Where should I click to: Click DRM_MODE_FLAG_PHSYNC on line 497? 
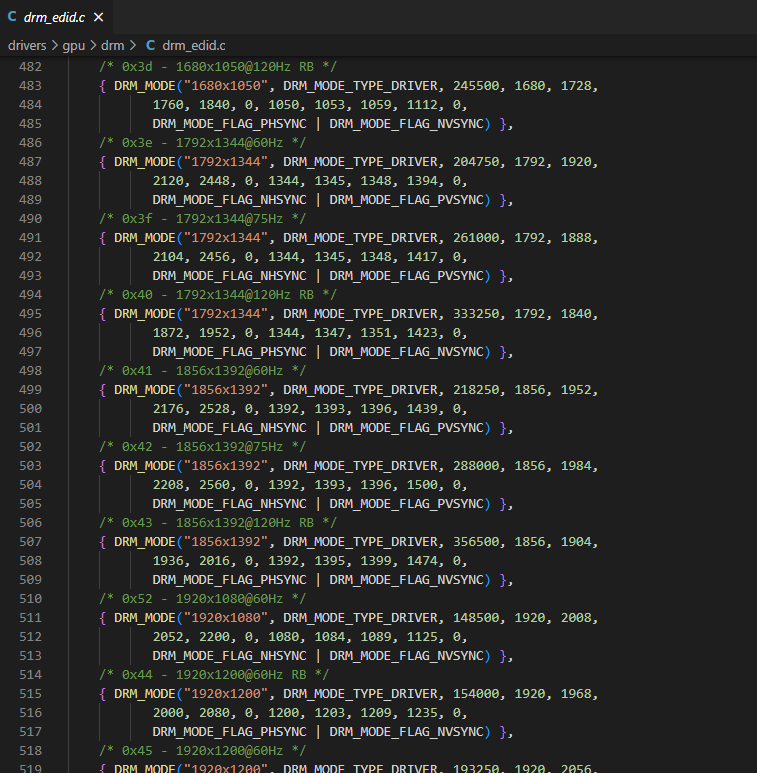[229, 351]
